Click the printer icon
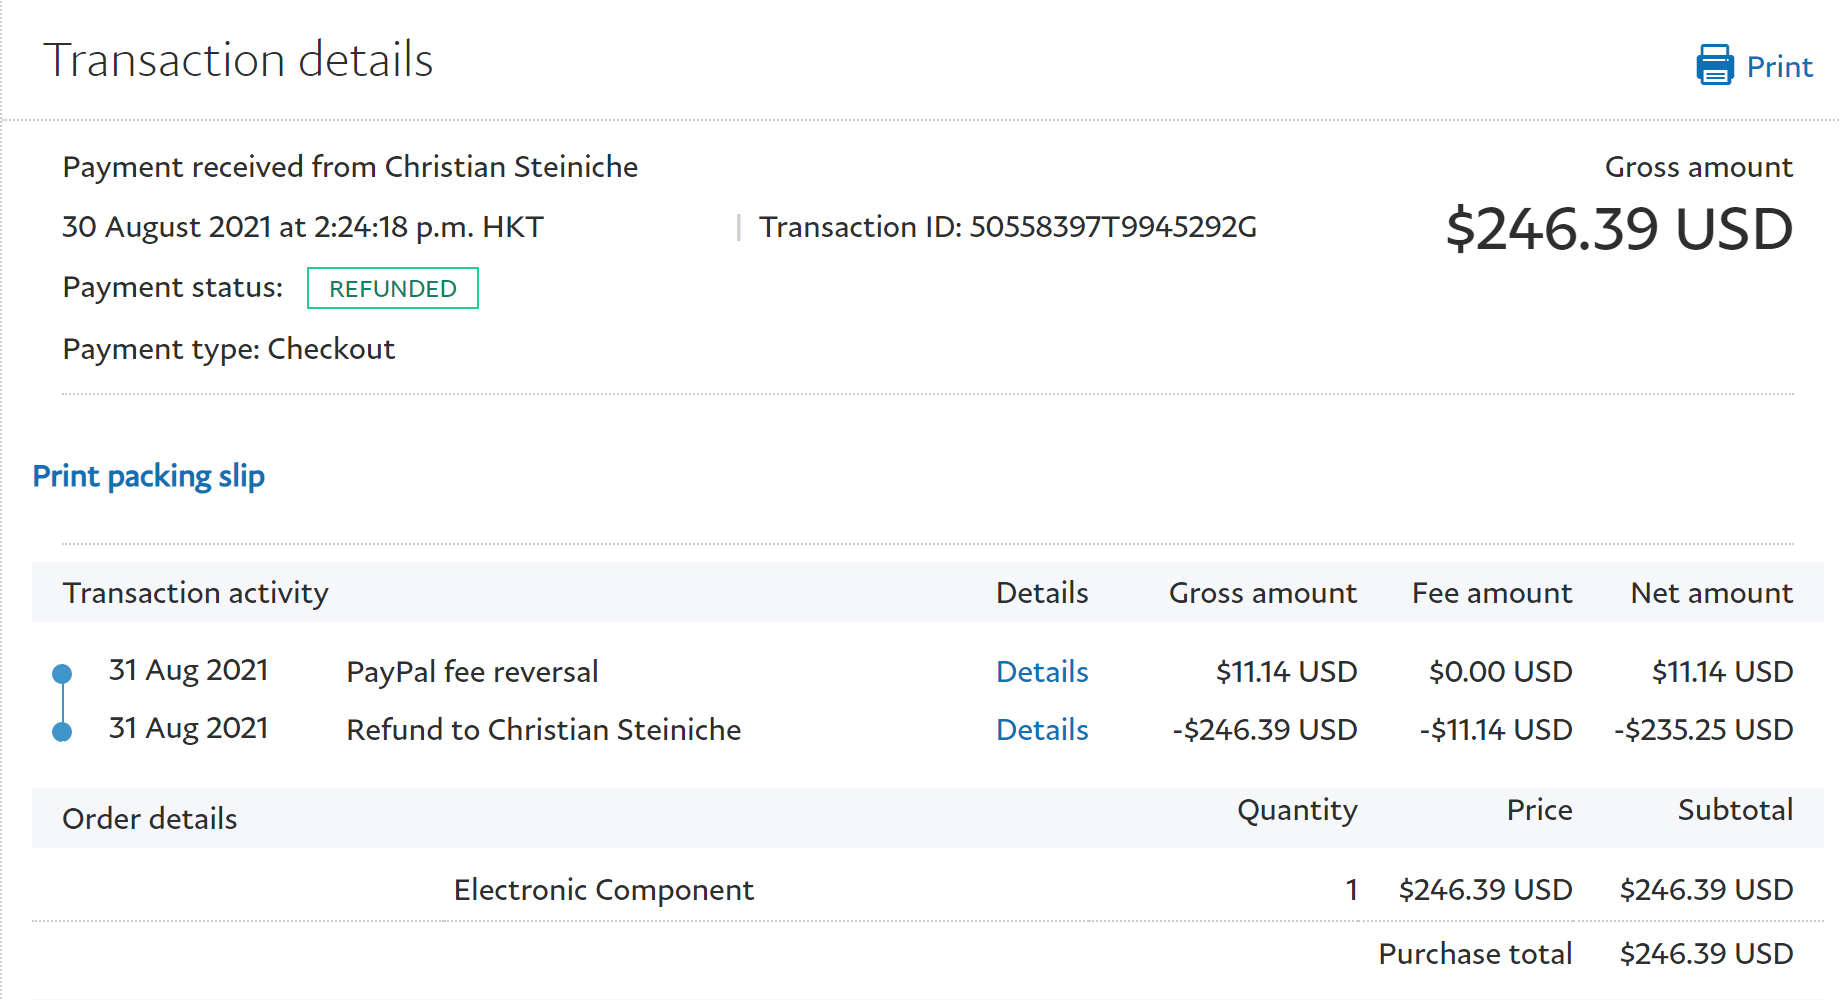This screenshot has width=1839, height=1000. tap(1714, 65)
